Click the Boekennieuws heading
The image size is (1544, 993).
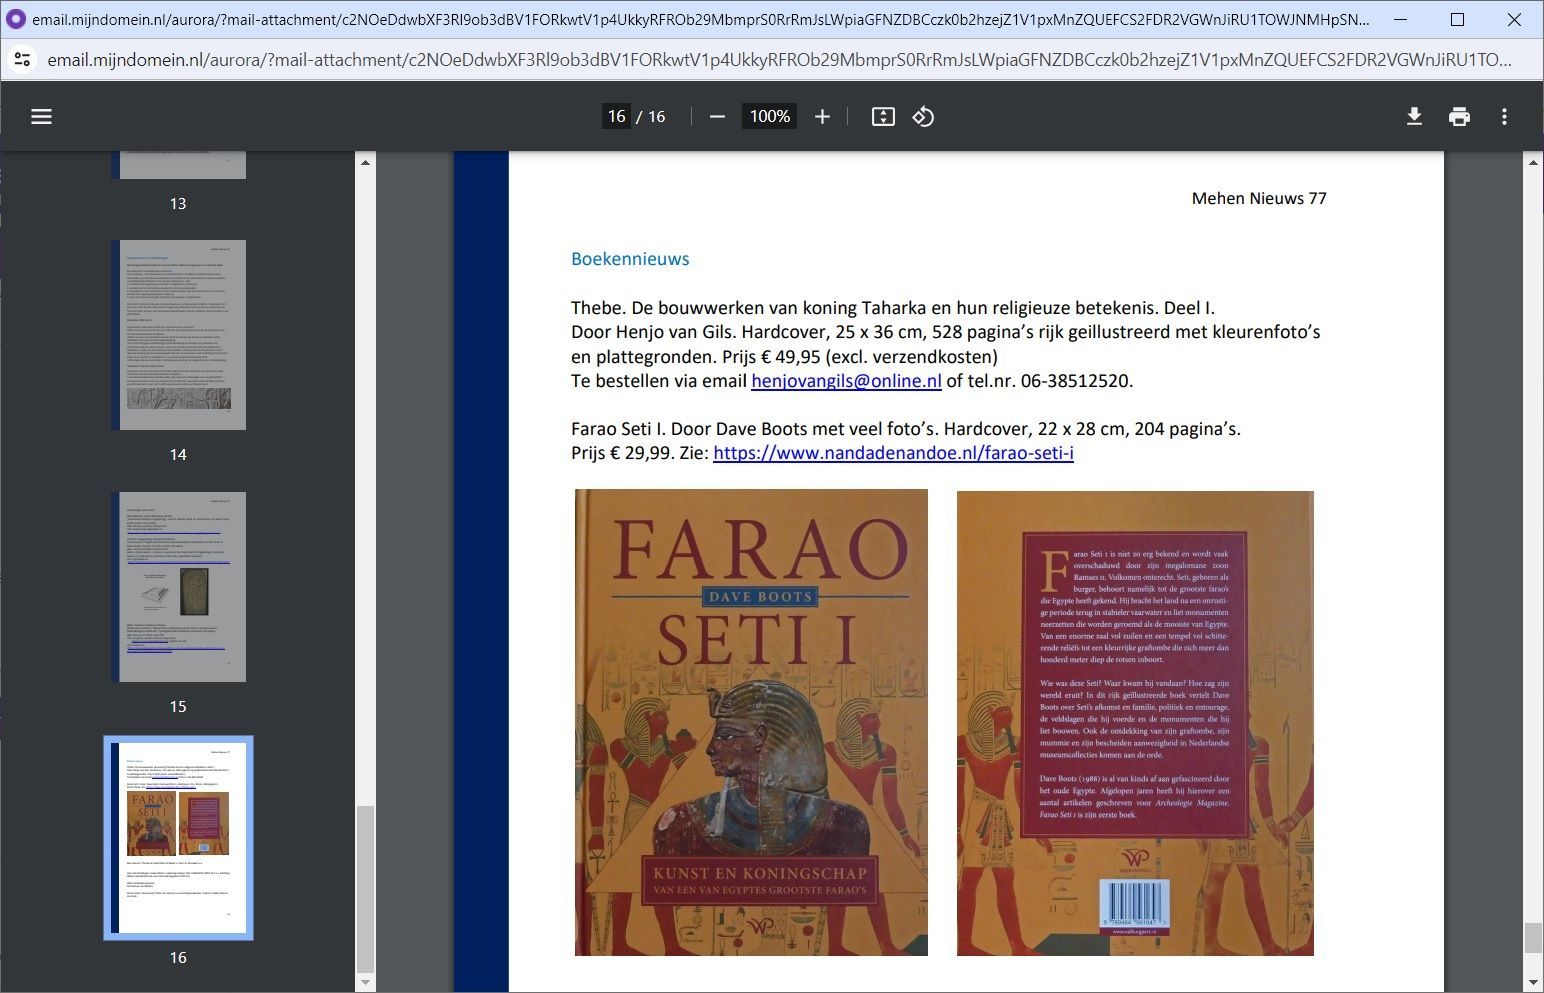(x=630, y=259)
